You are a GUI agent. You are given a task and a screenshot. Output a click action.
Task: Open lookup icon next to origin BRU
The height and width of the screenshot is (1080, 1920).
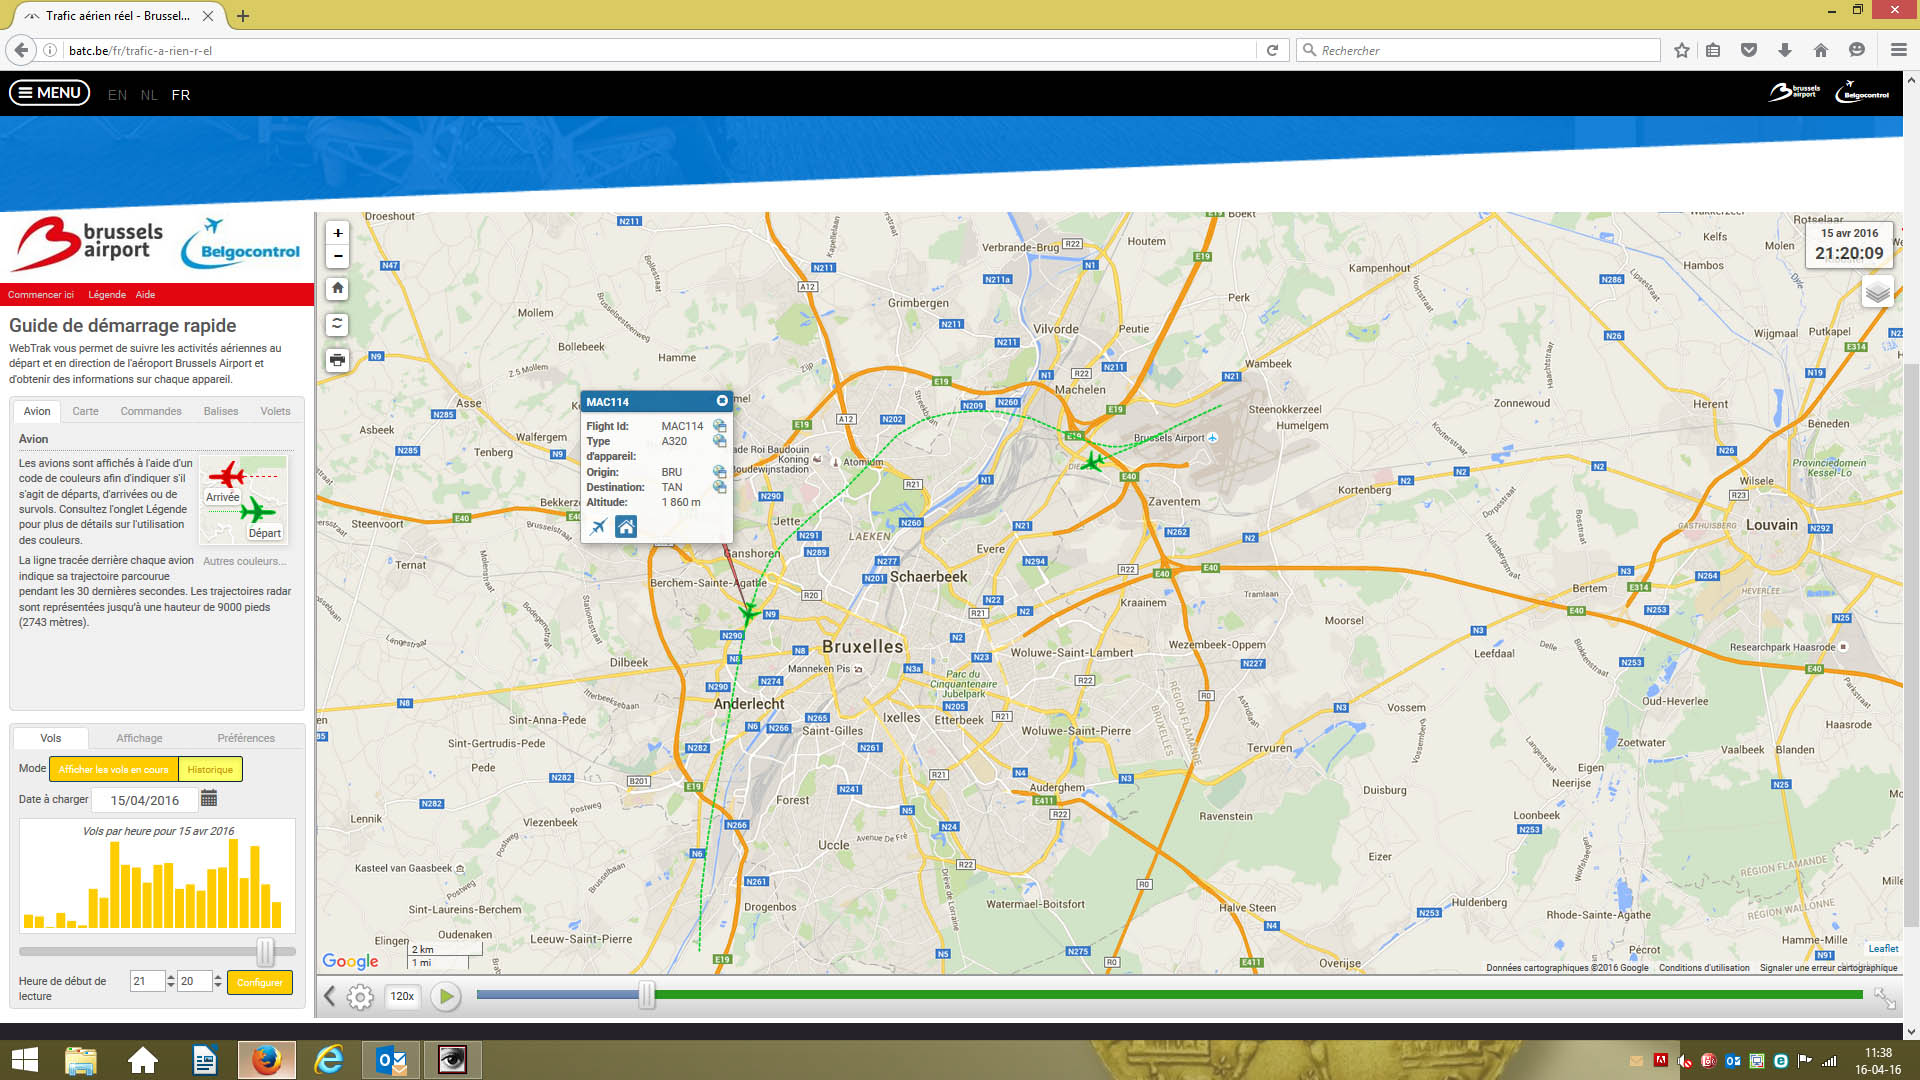(719, 472)
